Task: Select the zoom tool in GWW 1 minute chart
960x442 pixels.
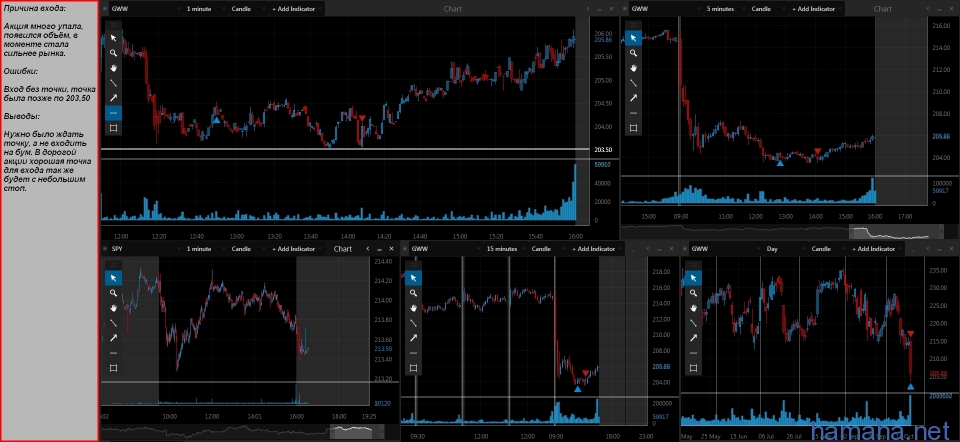Action: coord(113,53)
